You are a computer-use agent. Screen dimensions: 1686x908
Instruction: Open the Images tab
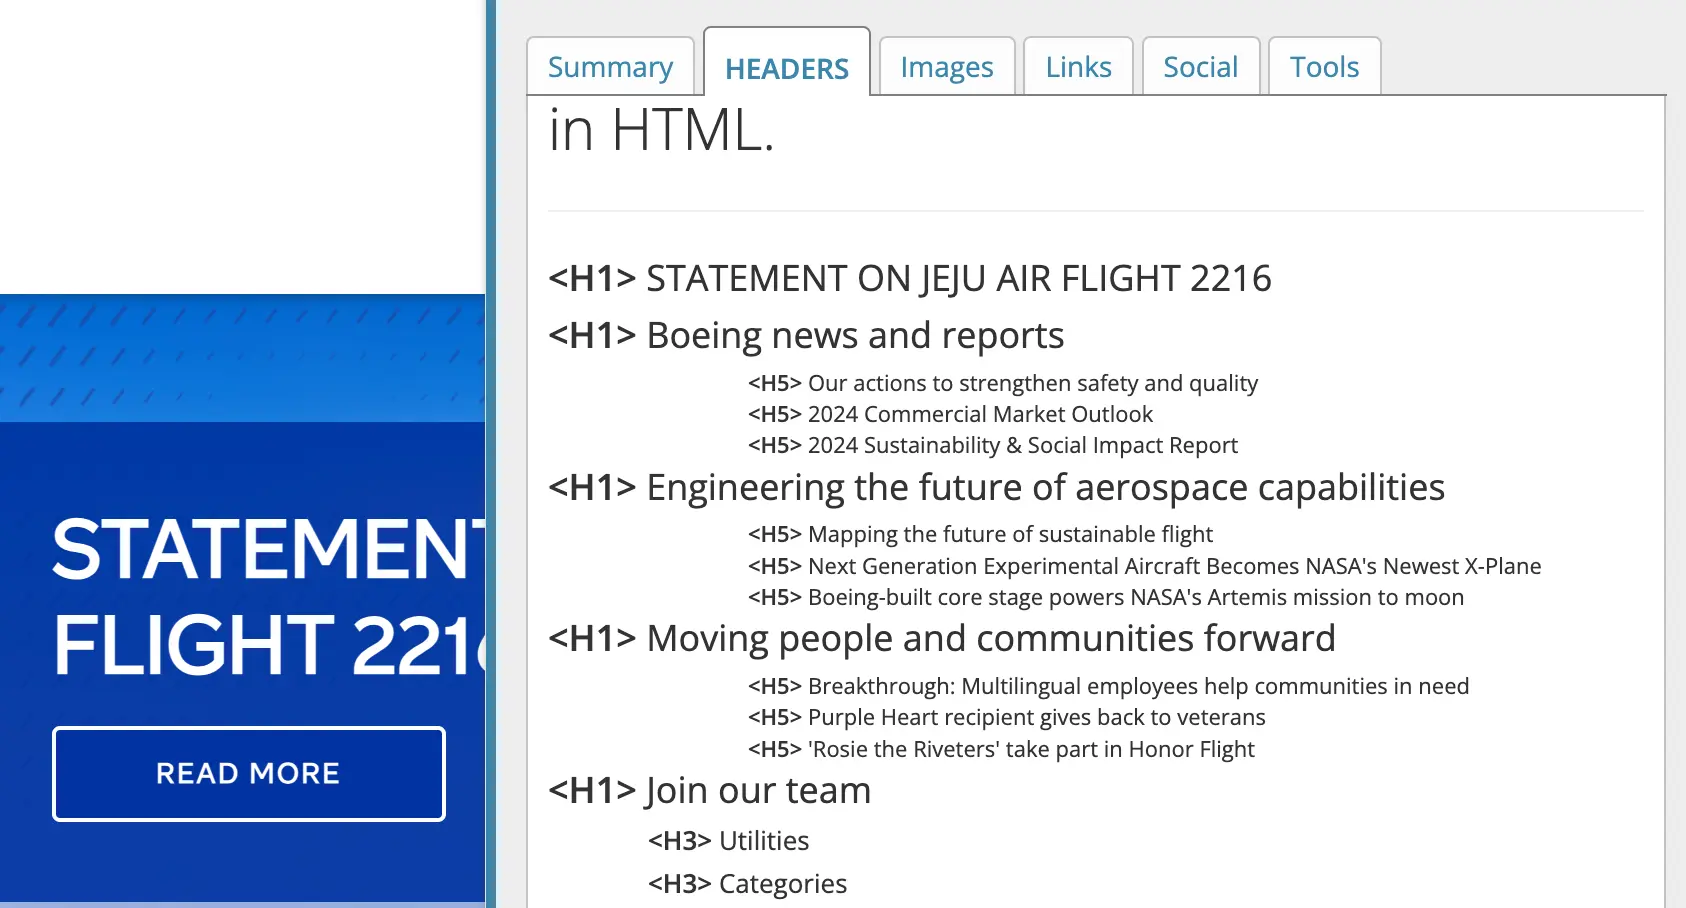pyautogui.click(x=946, y=67)
